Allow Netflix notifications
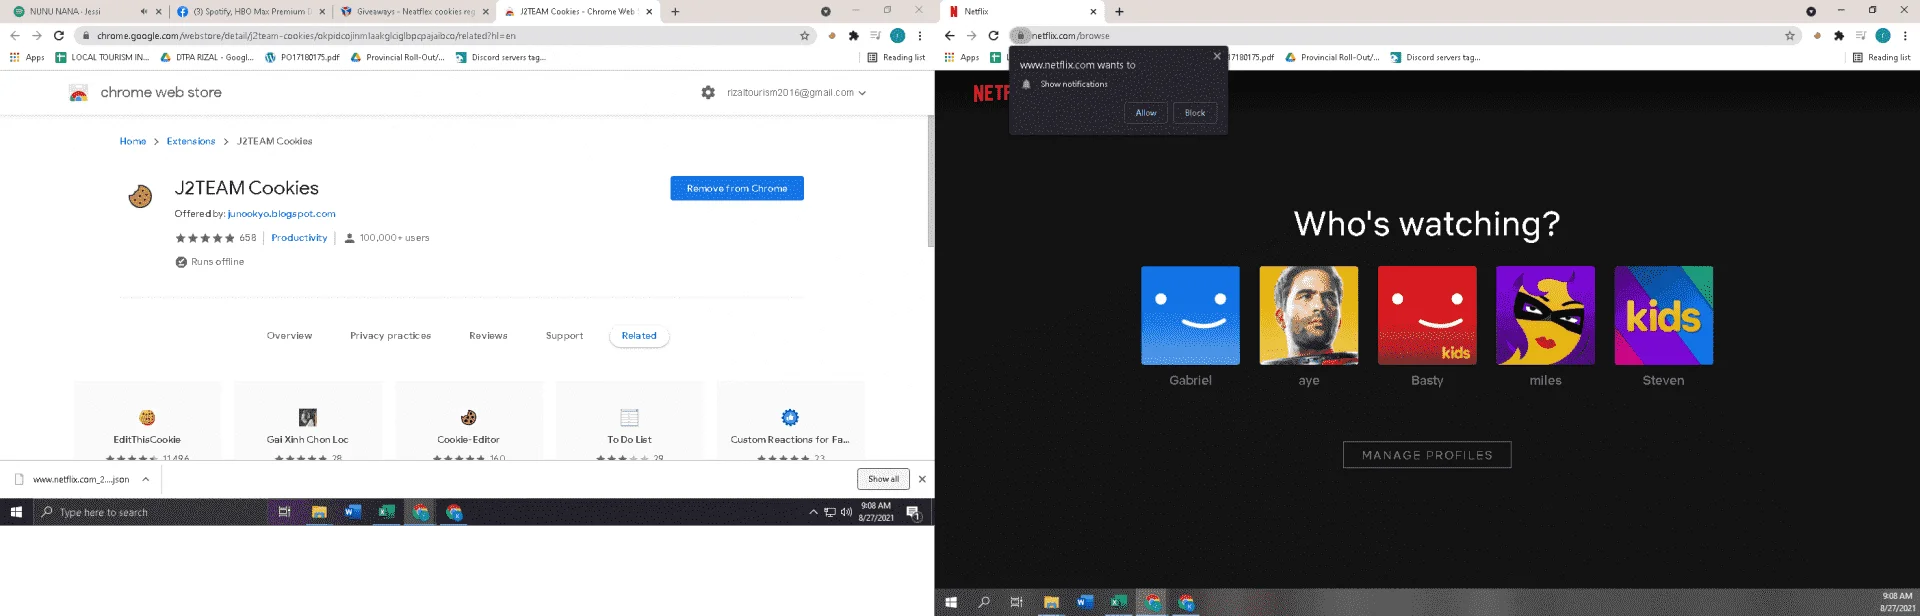Image resolution: width=1920 pixels, height=616 pixels. point(1146,113)
